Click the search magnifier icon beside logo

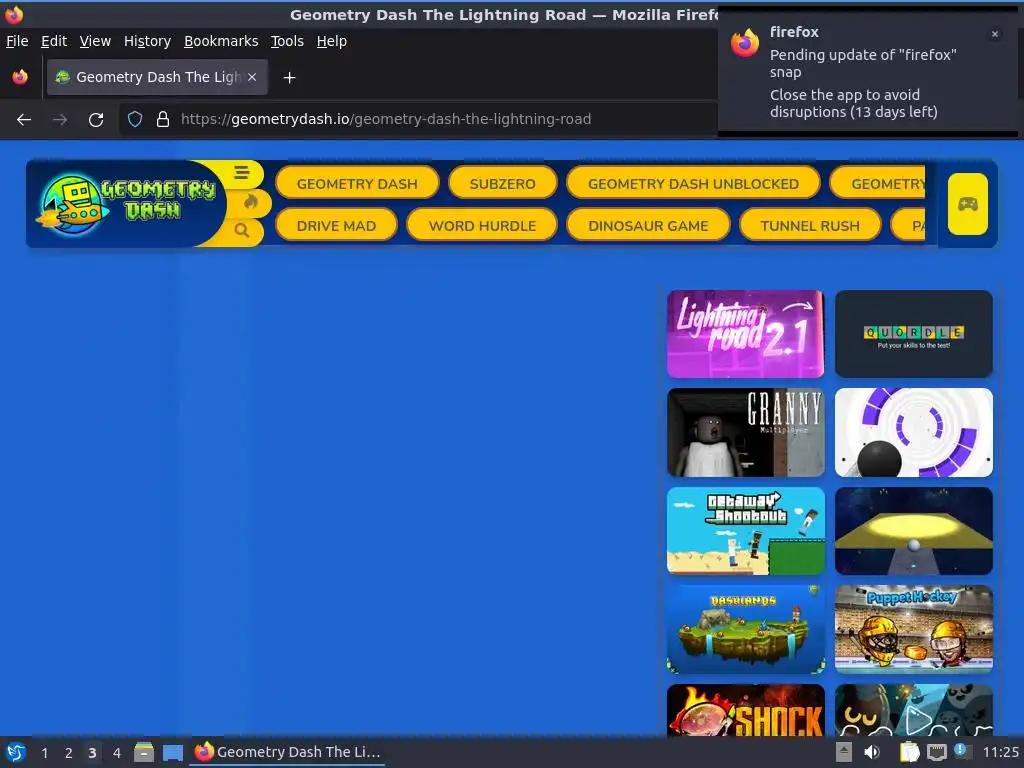click(x=242, y=231)
